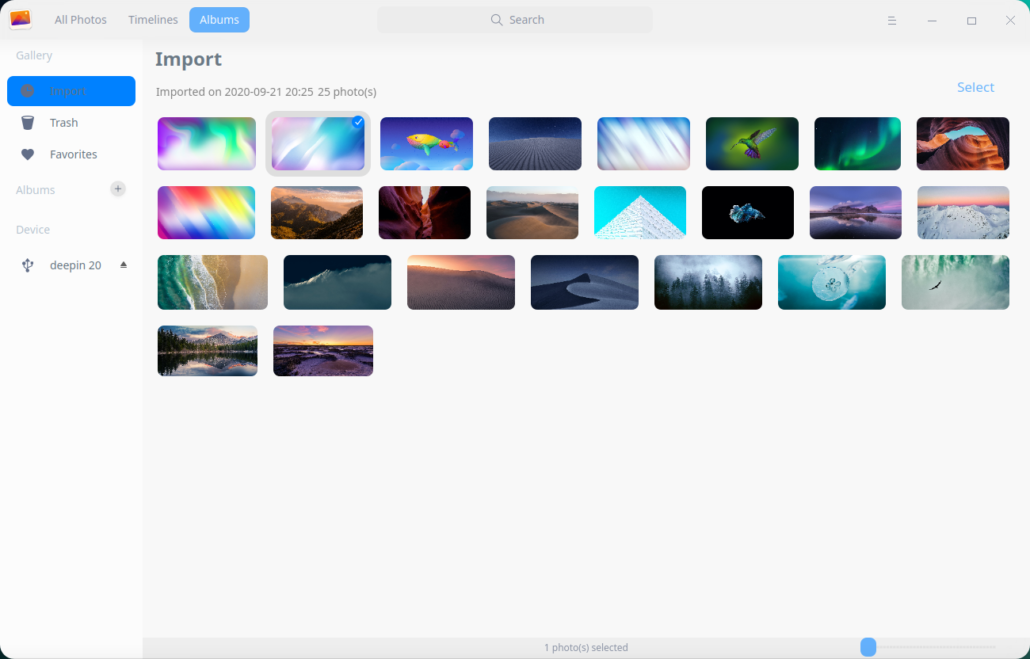This screenshot has width=1030, height=659.
Task: Click the Select link at top right
Action: 975,87
